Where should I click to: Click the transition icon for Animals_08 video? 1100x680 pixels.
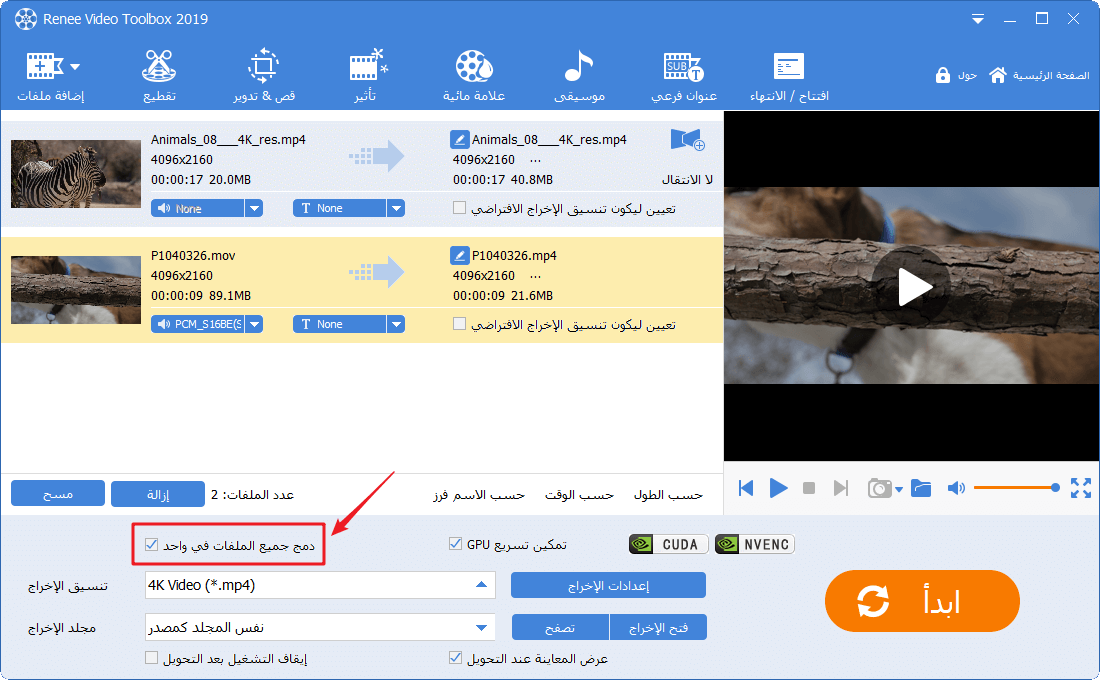click(x=687, y=141)
